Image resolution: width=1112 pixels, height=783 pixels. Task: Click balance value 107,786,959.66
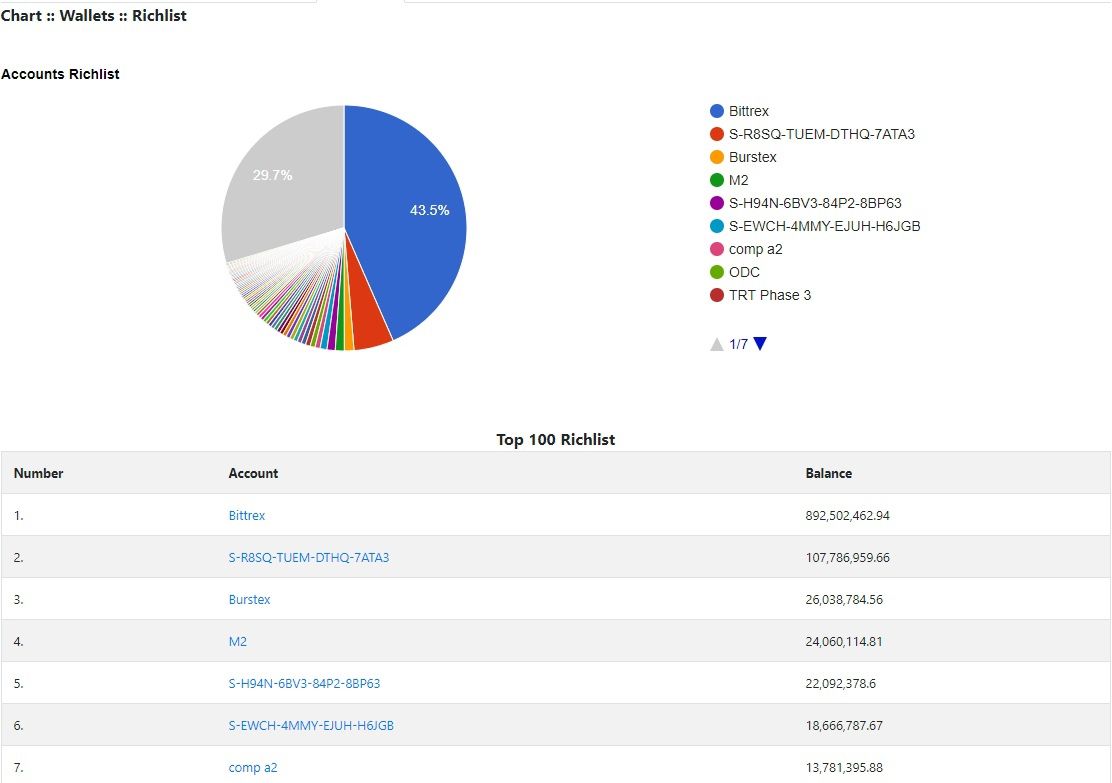(847, 557)
